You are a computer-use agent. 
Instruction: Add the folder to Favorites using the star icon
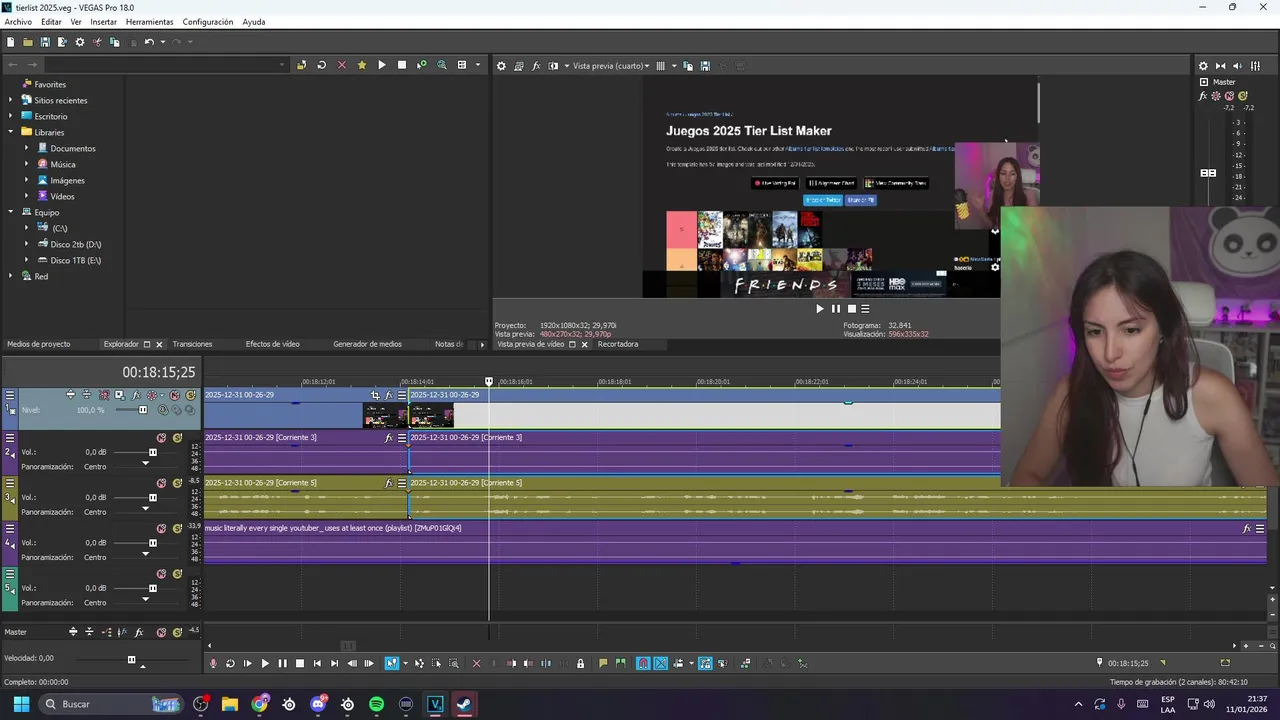coord(361,65)
